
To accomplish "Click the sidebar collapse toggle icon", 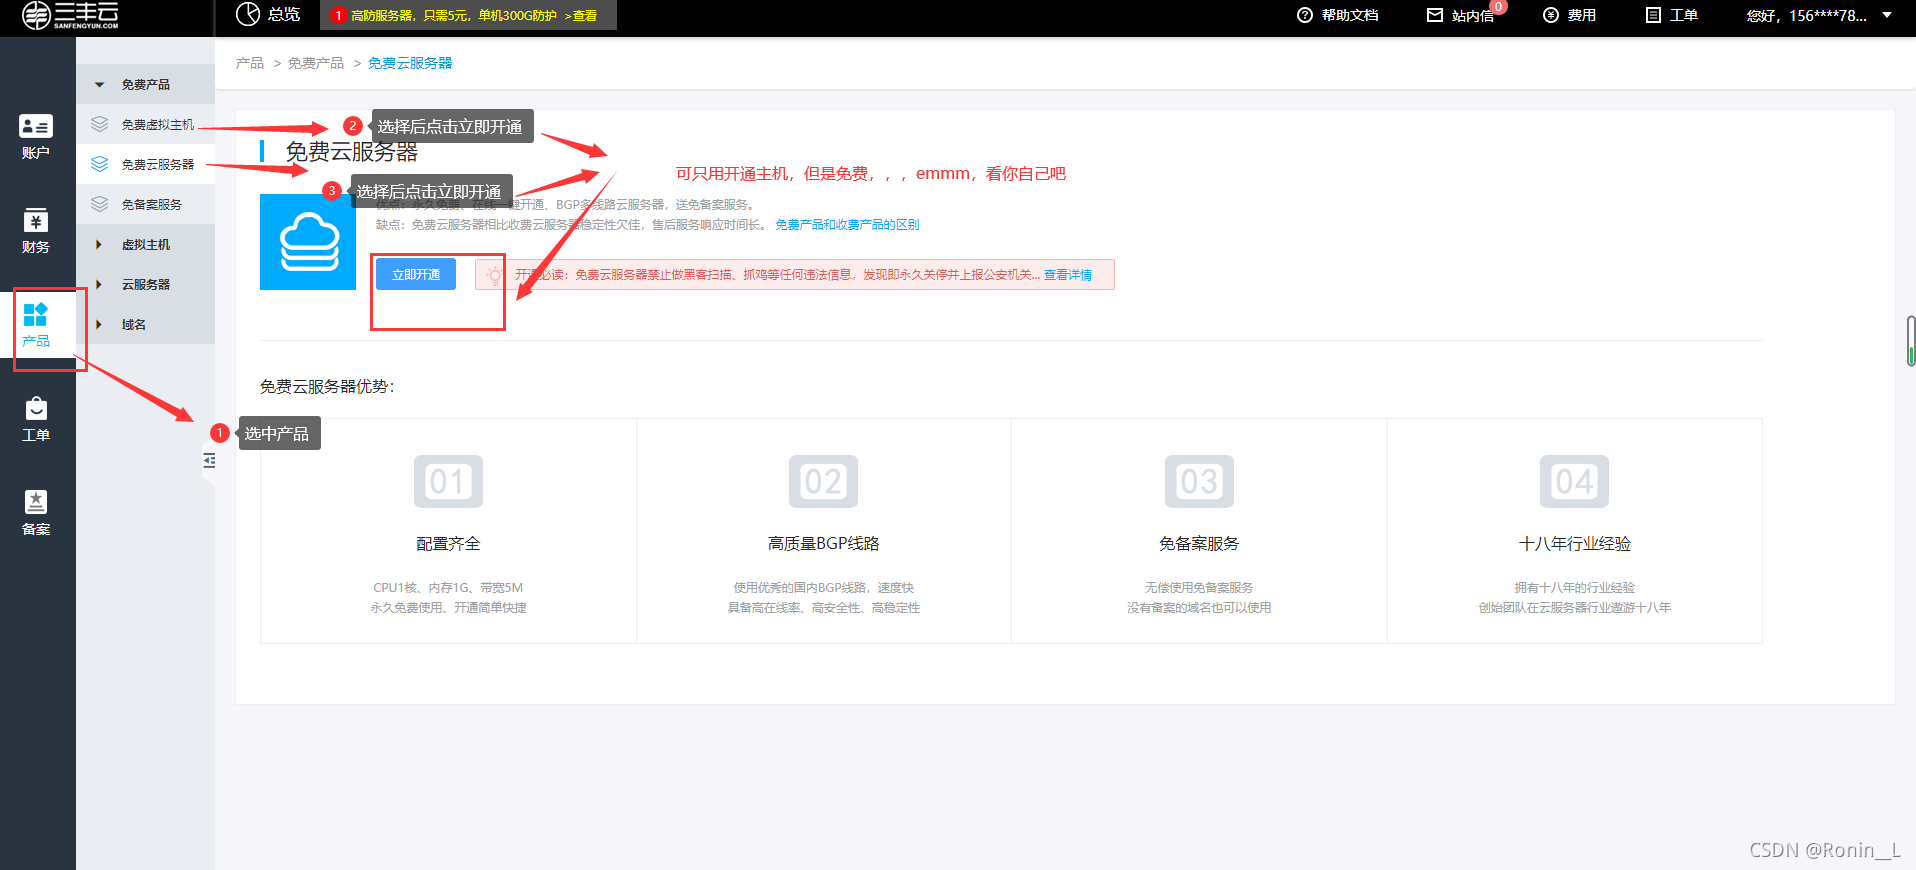I will (209, 461).
